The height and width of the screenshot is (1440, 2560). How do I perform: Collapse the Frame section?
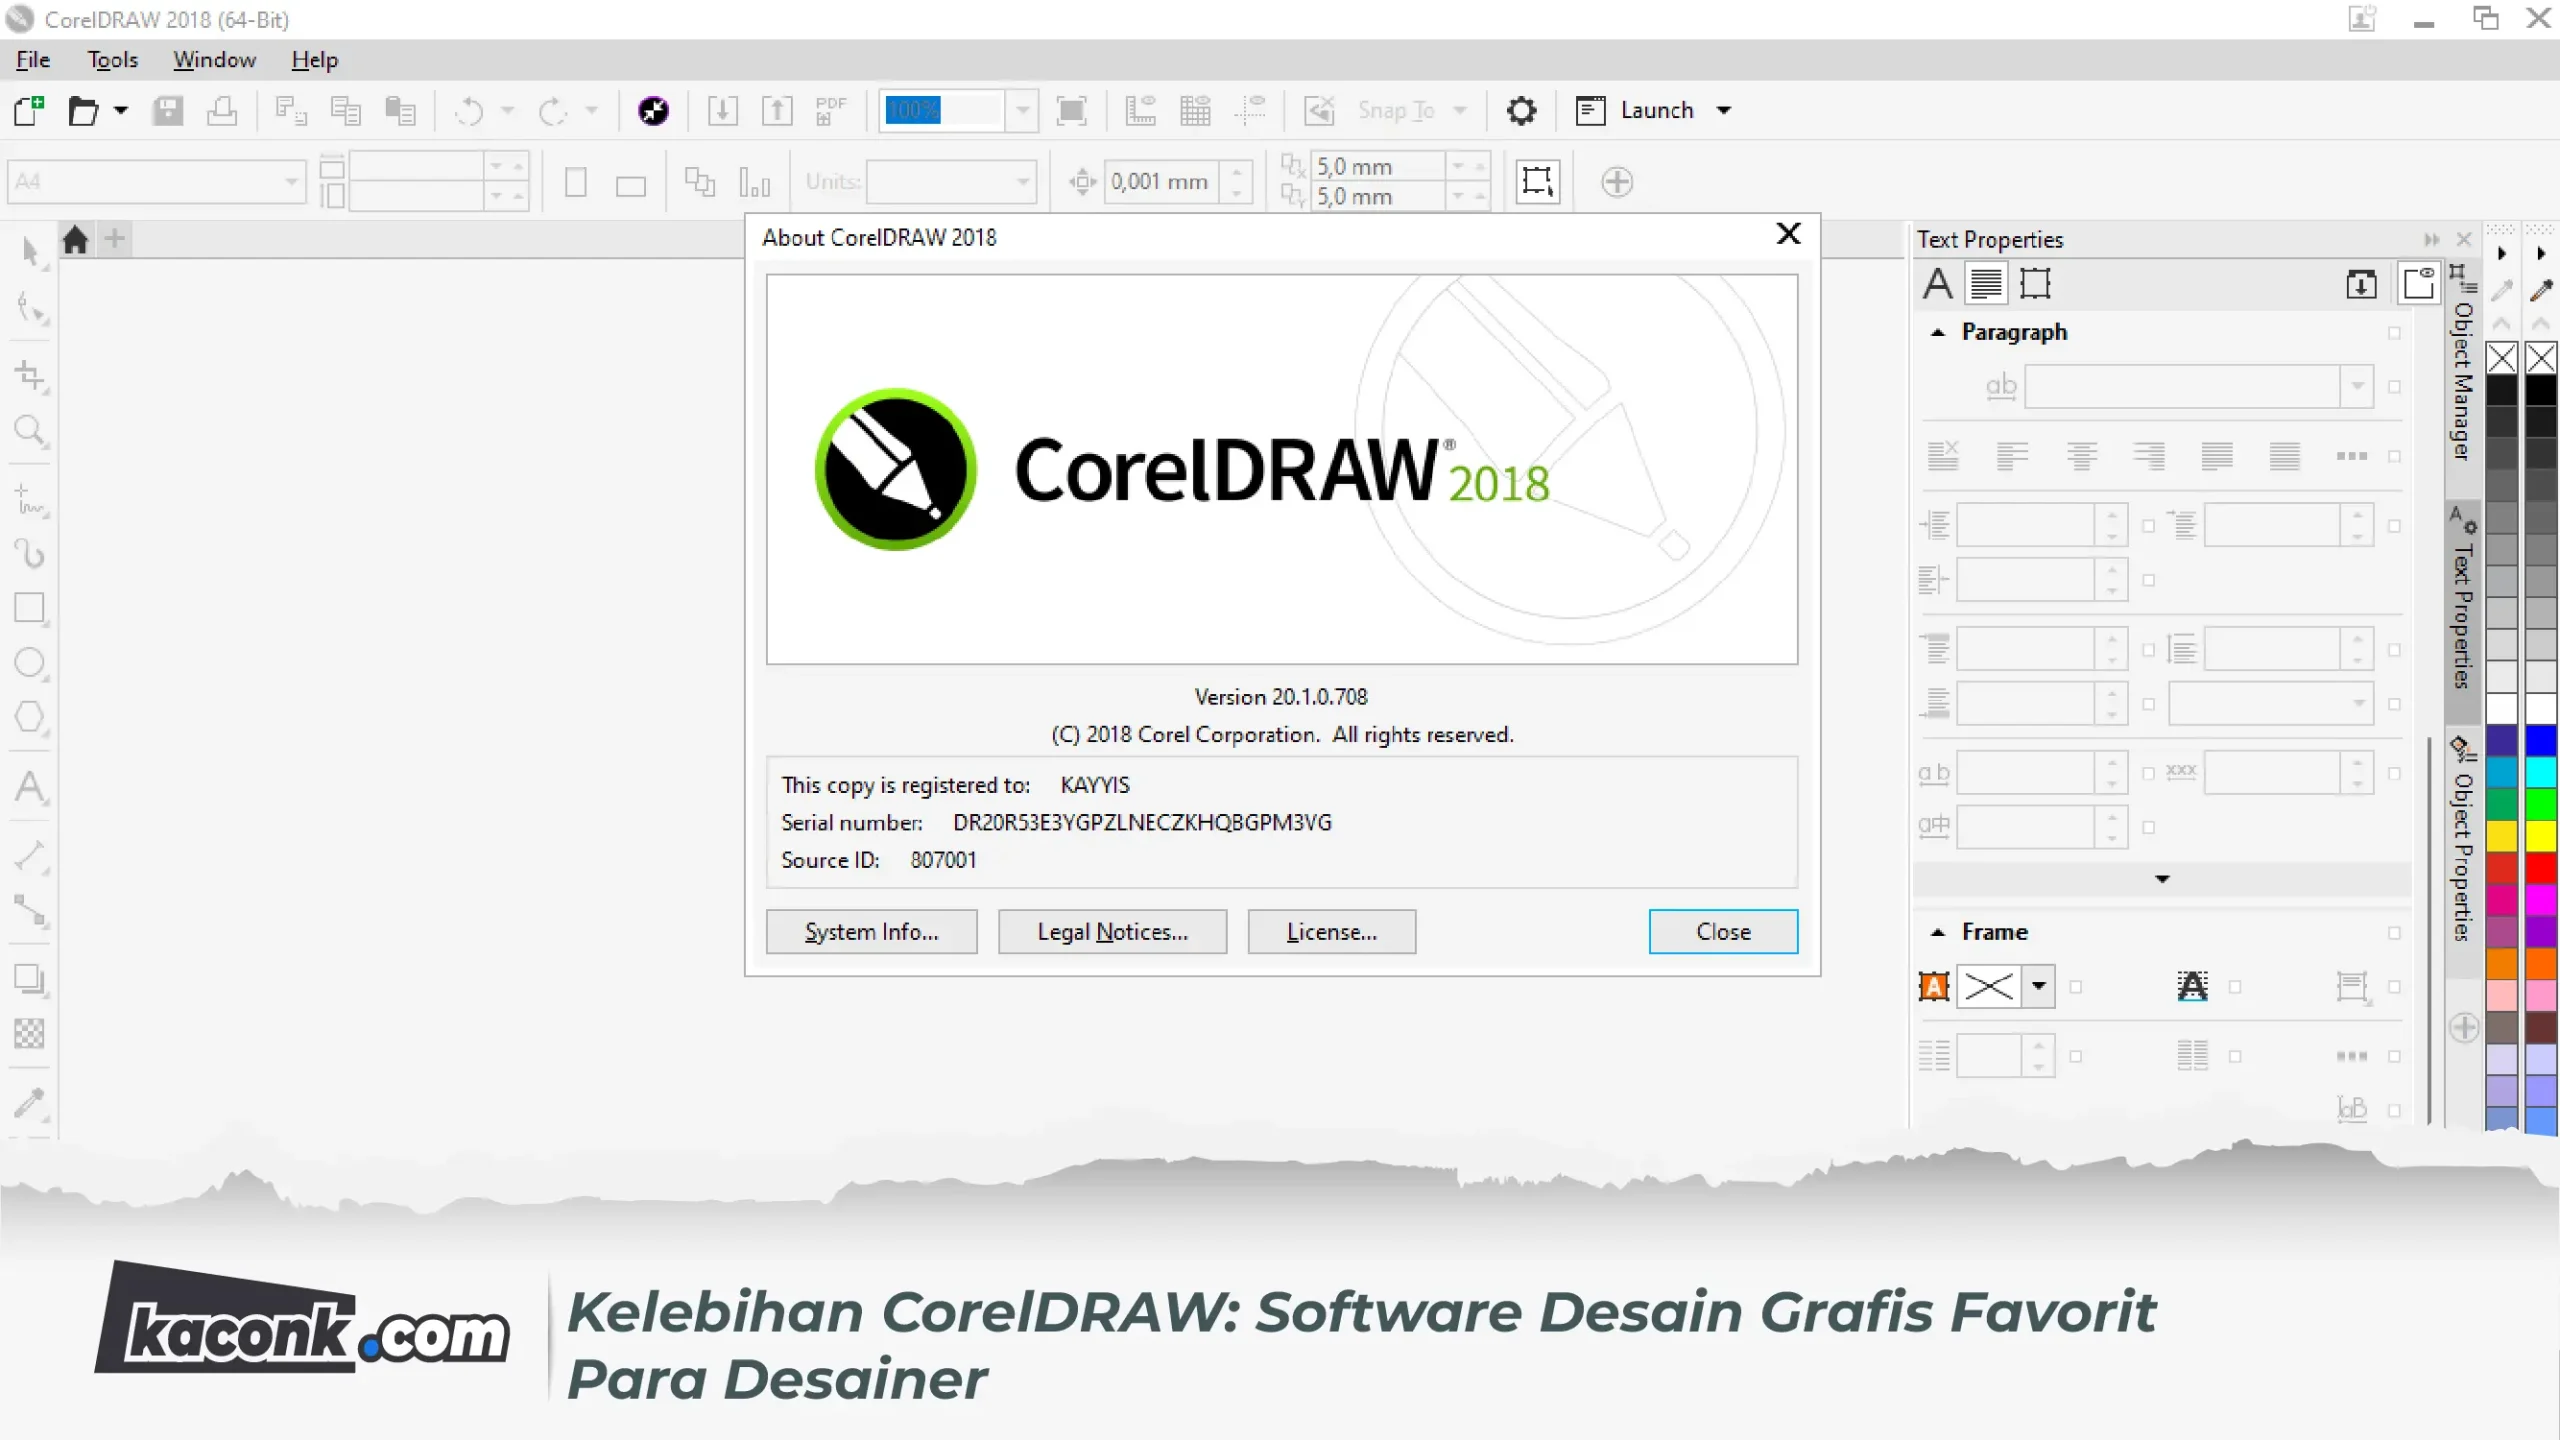[1938, 932]
